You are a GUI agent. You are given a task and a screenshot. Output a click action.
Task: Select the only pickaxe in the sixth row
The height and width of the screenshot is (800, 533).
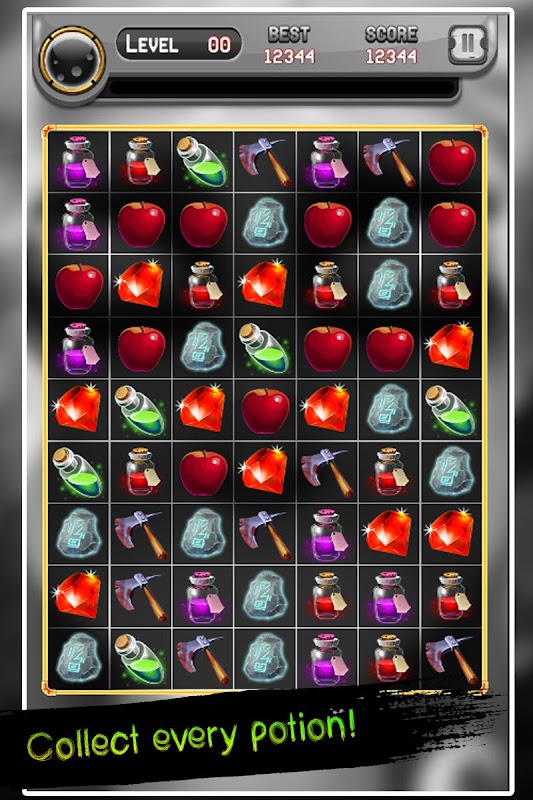326,472
